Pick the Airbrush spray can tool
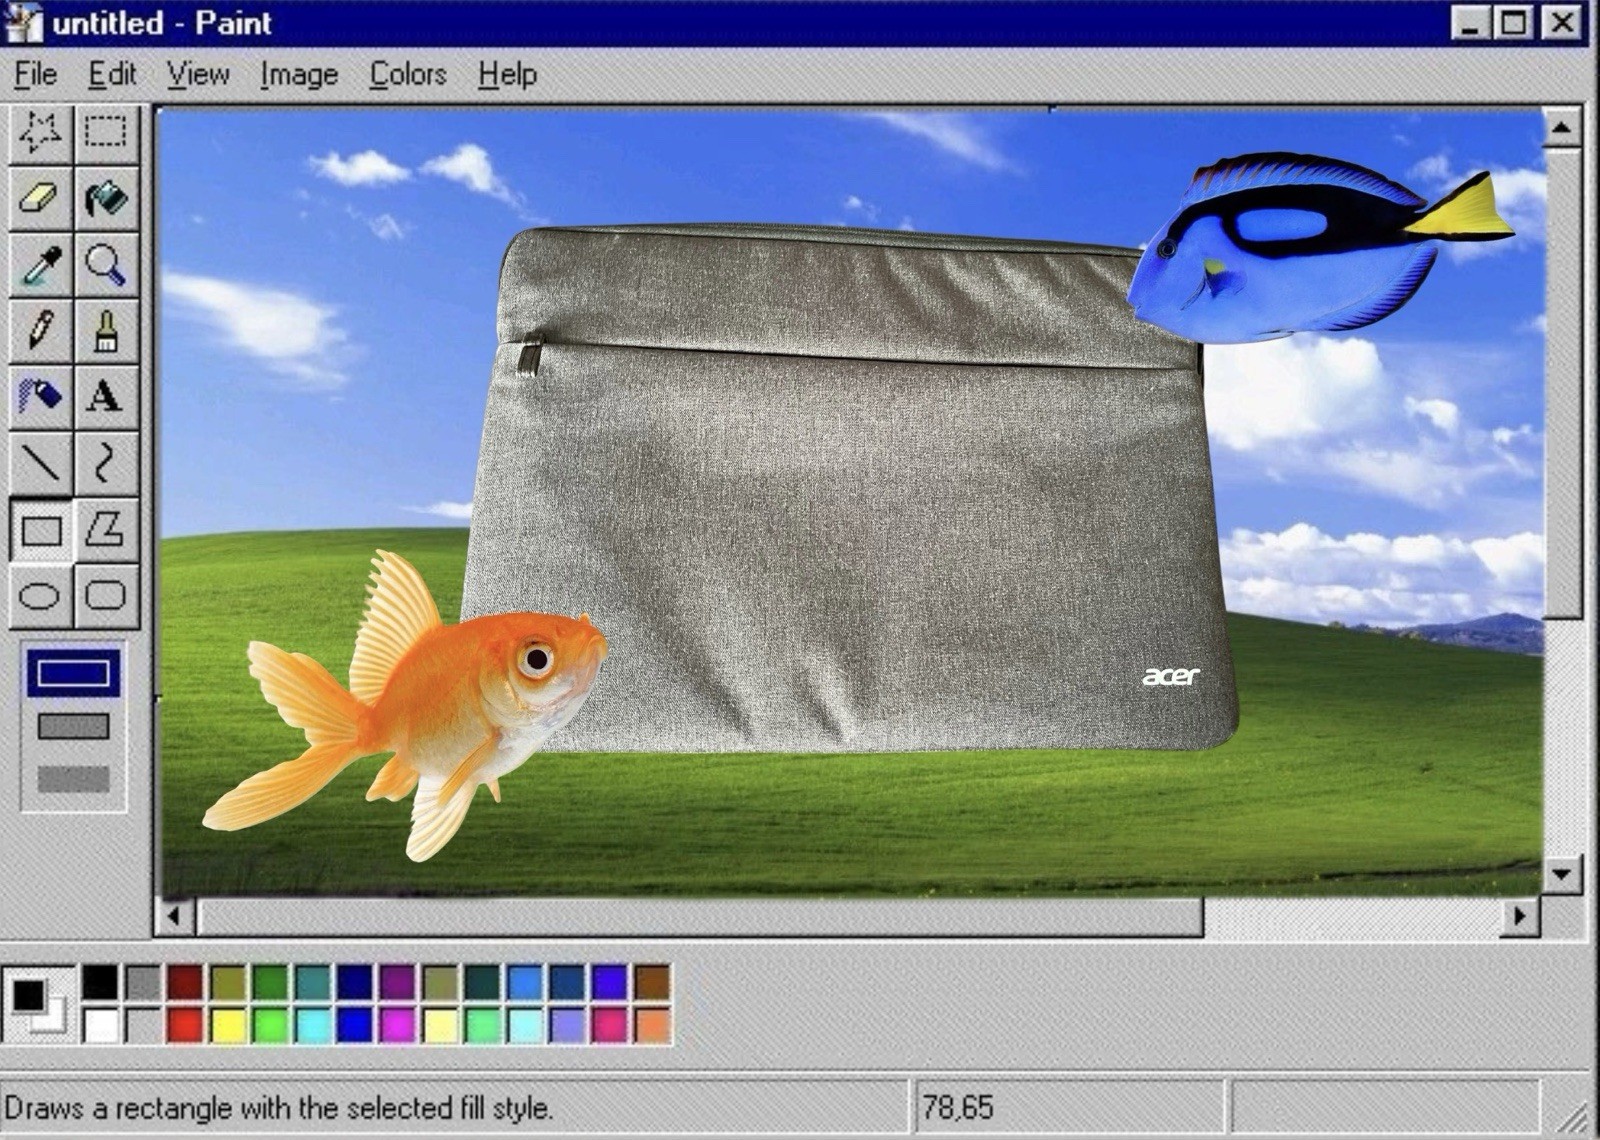Image resolution: width=1600 pixels, height=1140 pixels. [x=40, y=396]
